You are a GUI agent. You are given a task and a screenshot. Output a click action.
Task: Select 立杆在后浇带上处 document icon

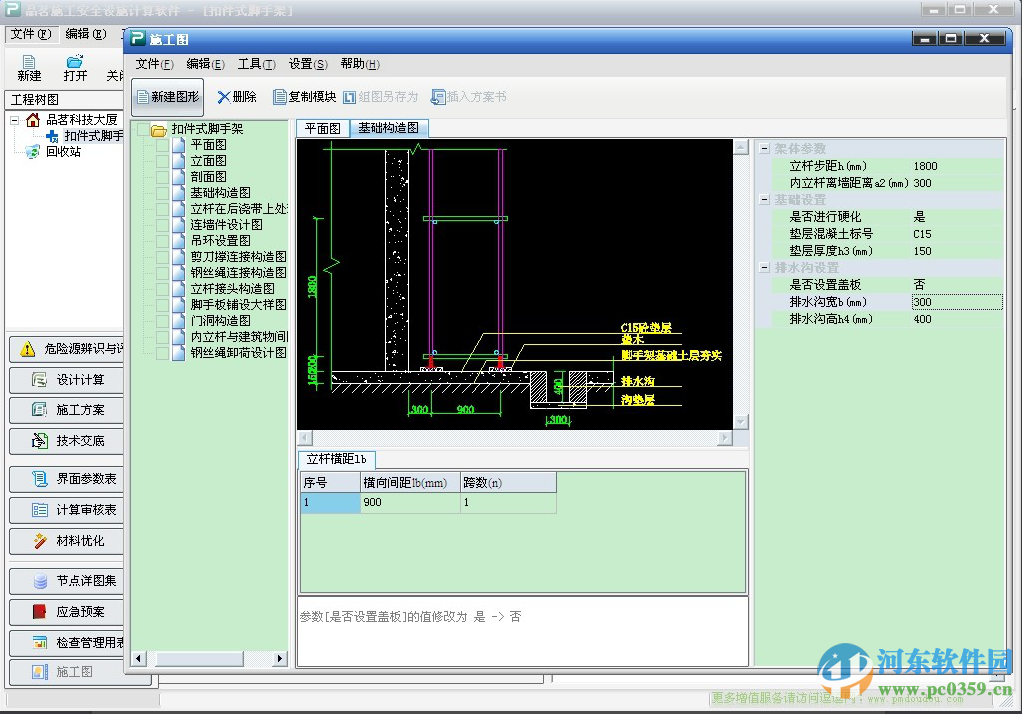(179, 209)
